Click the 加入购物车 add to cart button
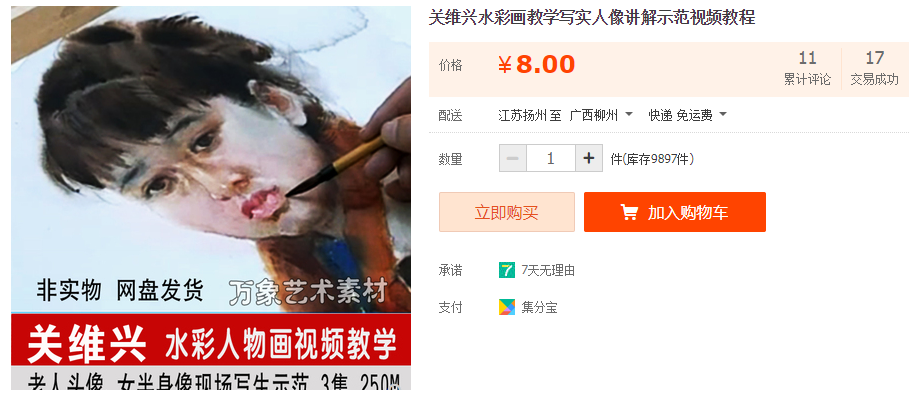The width and height of the screenshot is (912, 413). (675, 212)
